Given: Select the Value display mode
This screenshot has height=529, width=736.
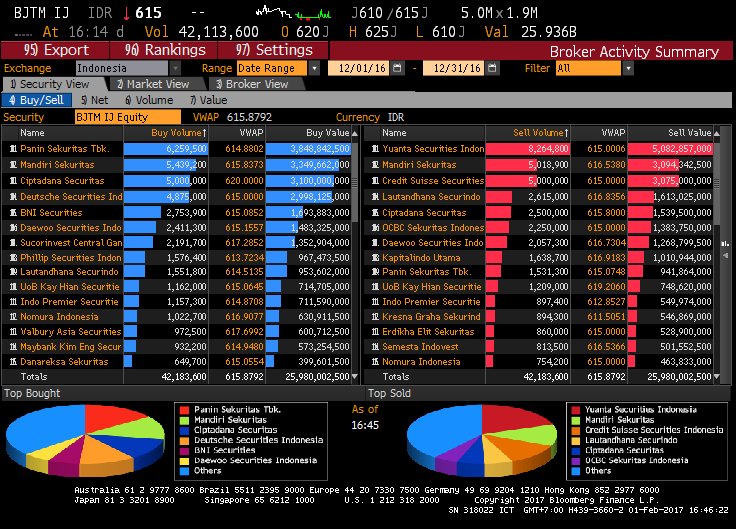Looking at the screenshot, I should (x=208, y=100).
